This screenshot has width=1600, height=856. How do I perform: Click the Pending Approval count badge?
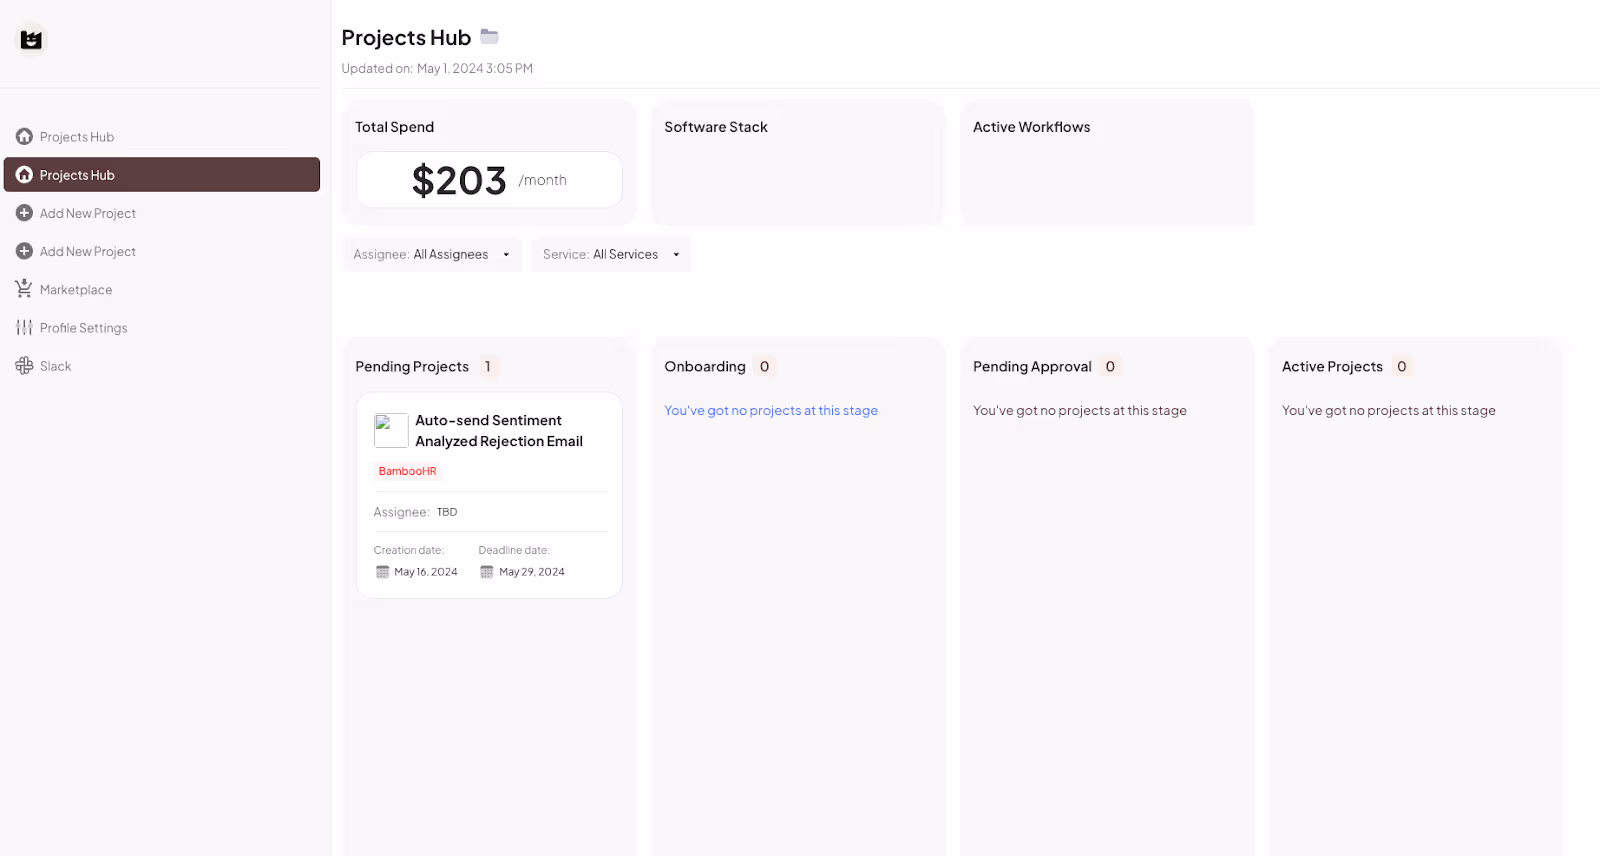(x=1110, y=366)
